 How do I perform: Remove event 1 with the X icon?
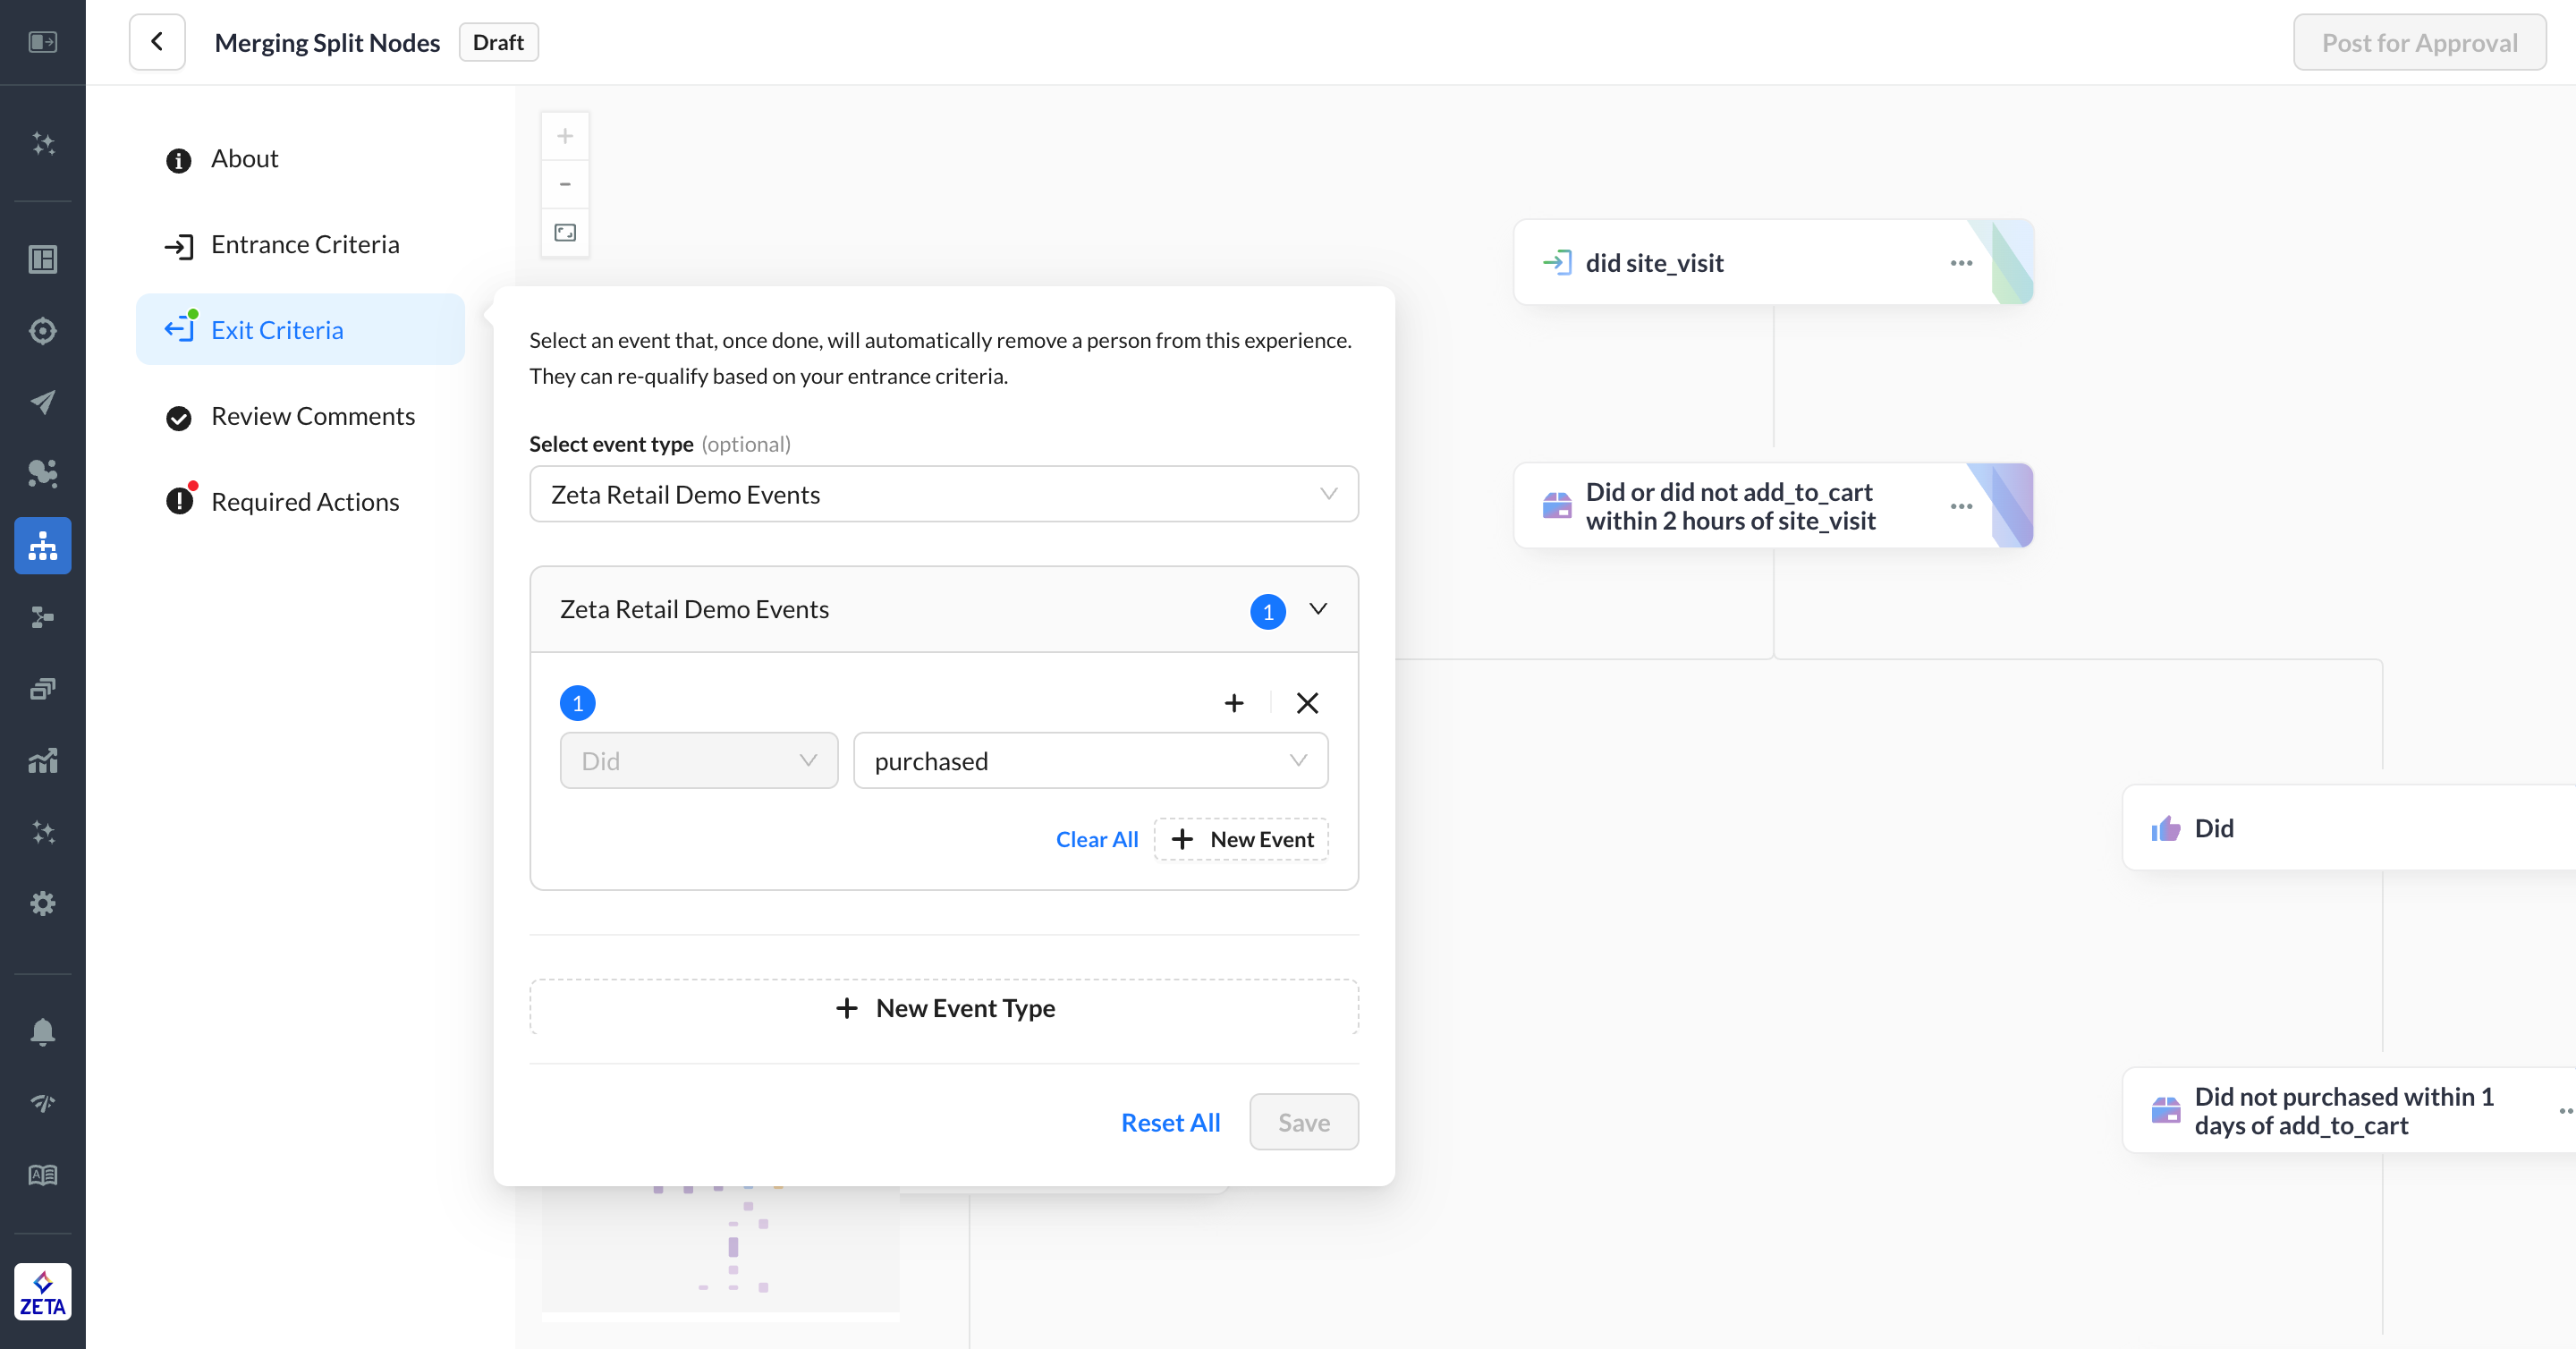1307,703
